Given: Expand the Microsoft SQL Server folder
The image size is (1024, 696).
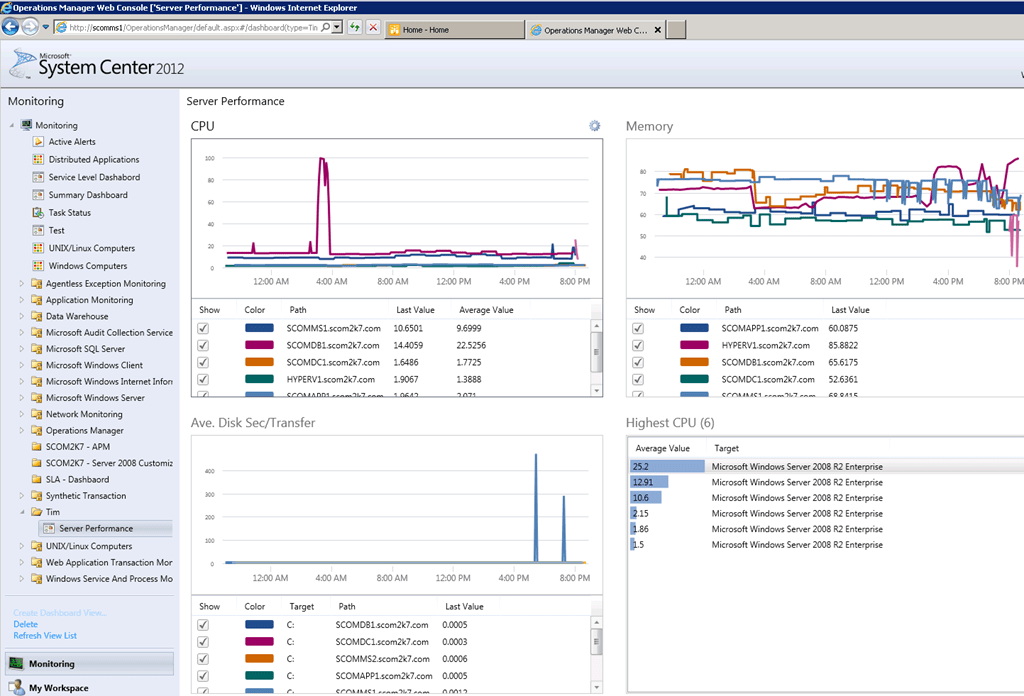Looking at the screenshot, I should 22,349.
